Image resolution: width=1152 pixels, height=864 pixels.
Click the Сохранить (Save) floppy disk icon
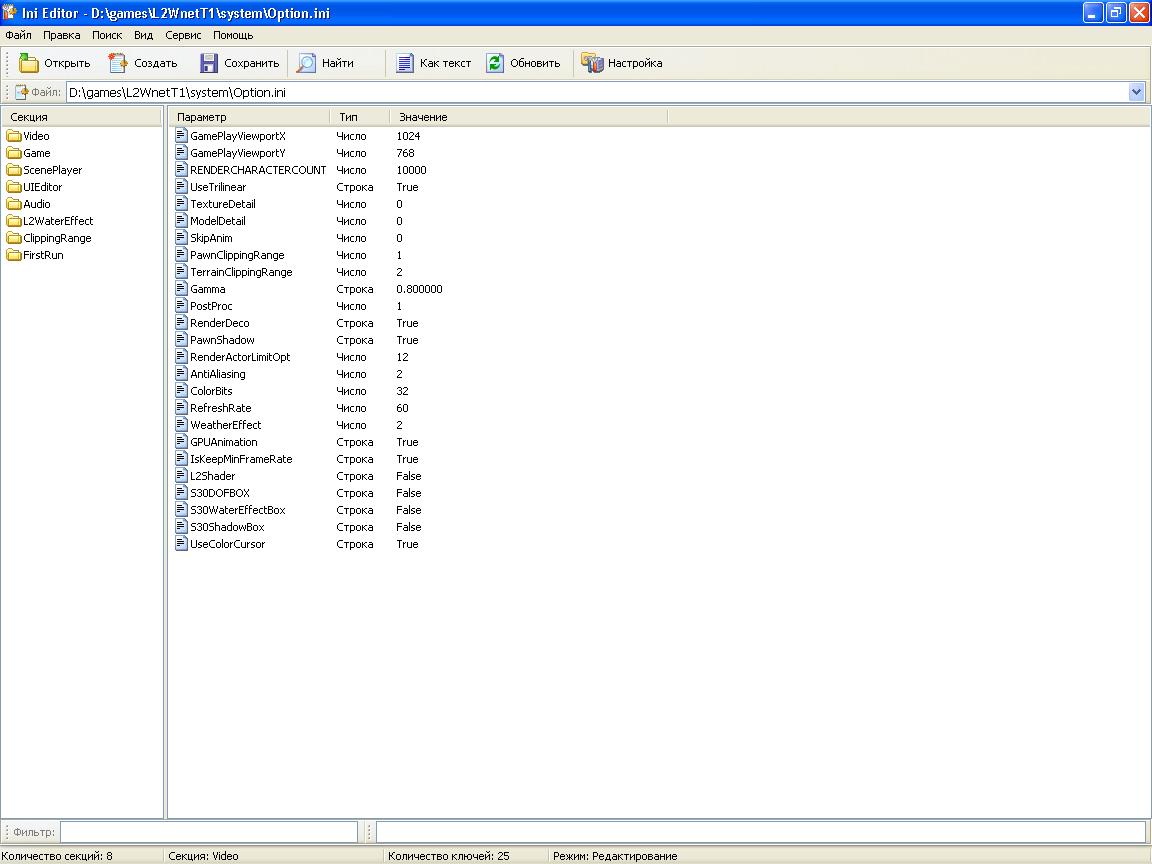tap(208, 63)
